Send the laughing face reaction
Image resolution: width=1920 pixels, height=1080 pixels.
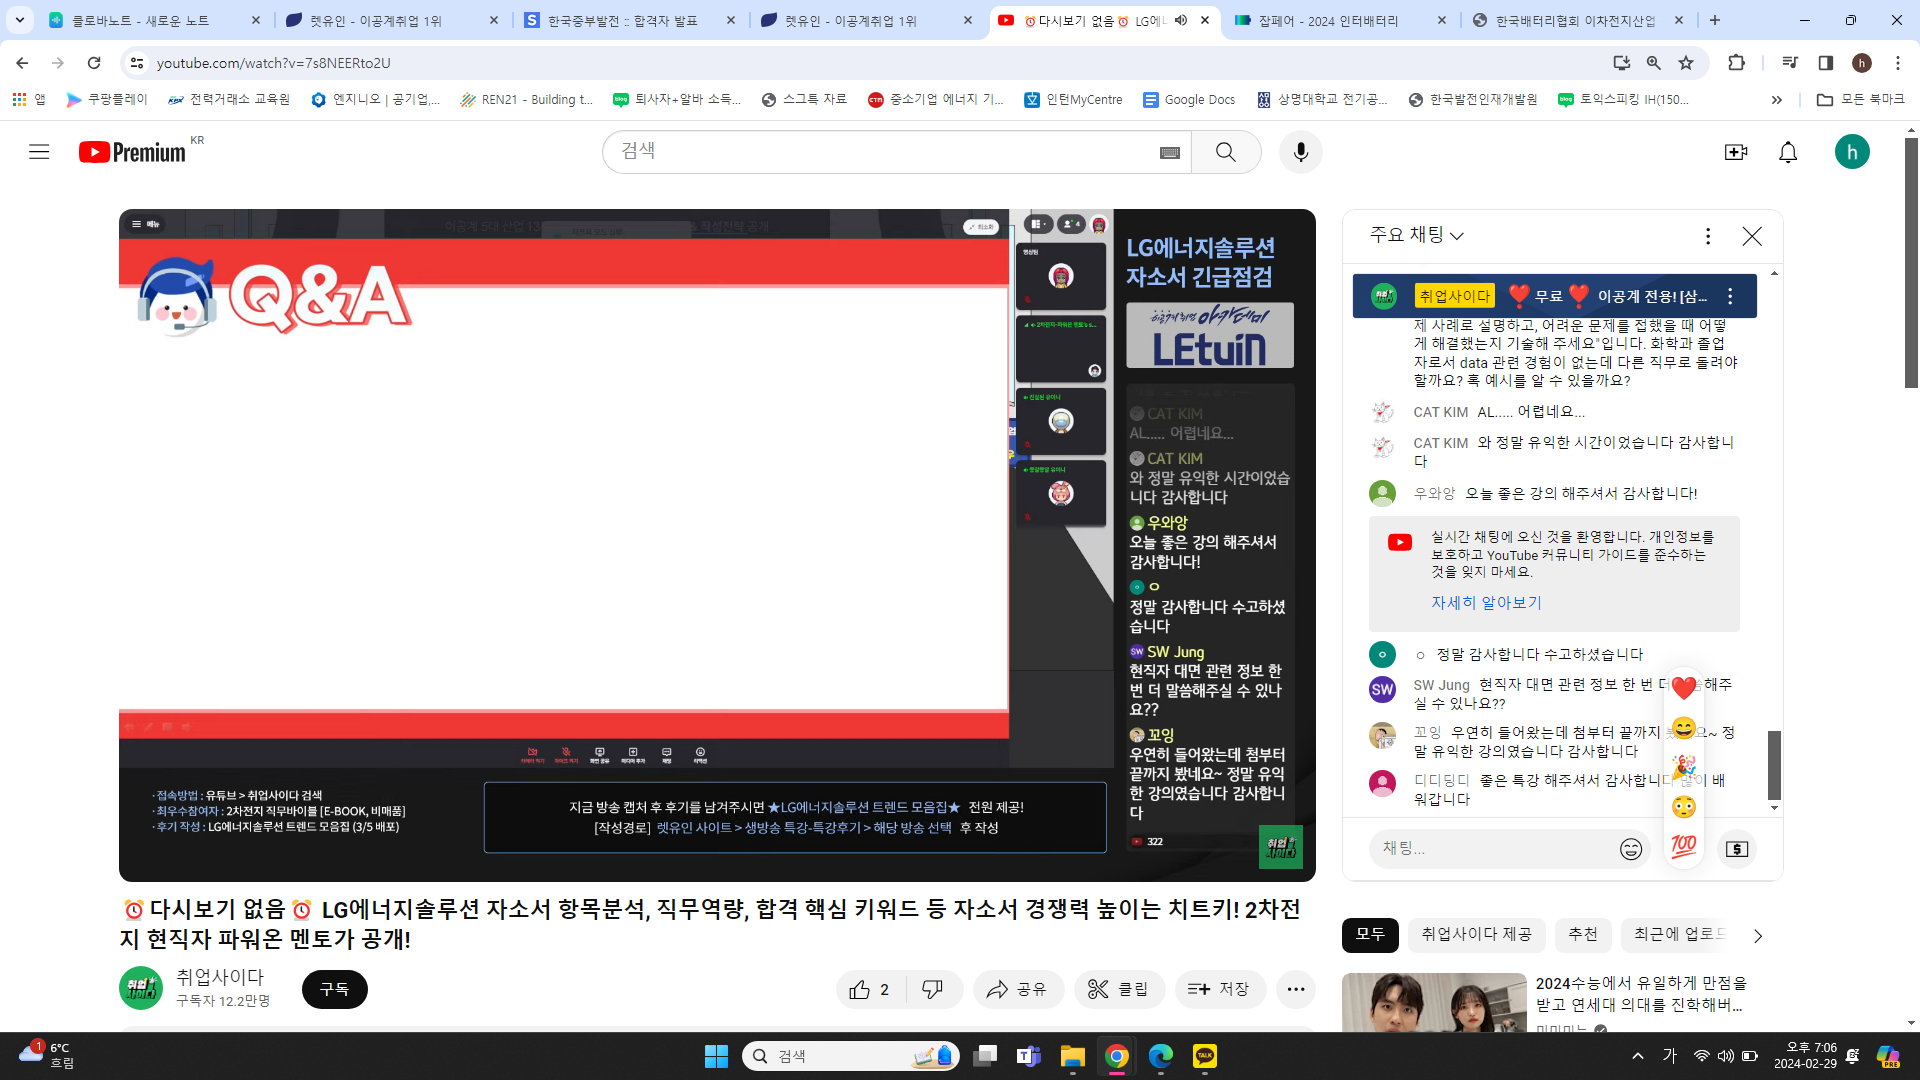1684,728
